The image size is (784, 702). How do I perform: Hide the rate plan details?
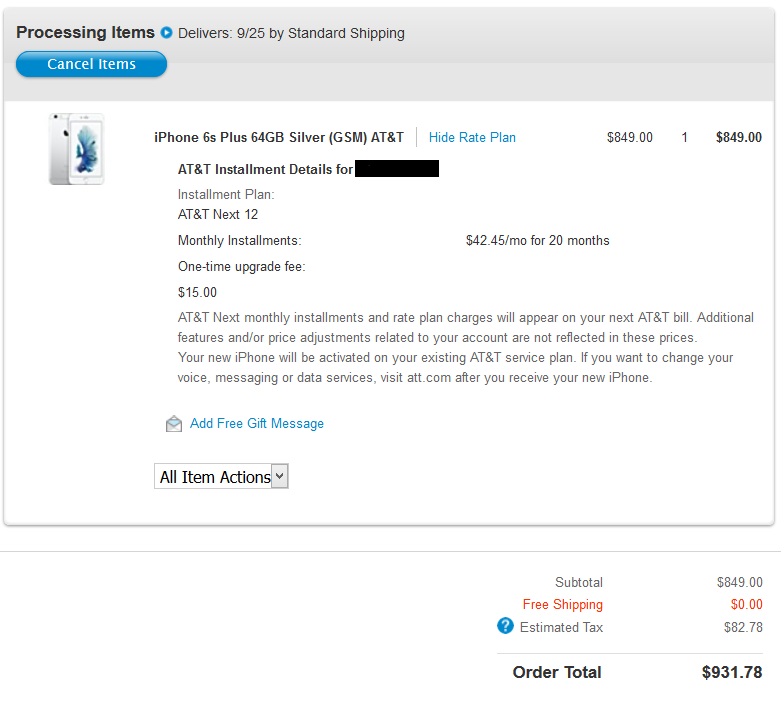472,137
